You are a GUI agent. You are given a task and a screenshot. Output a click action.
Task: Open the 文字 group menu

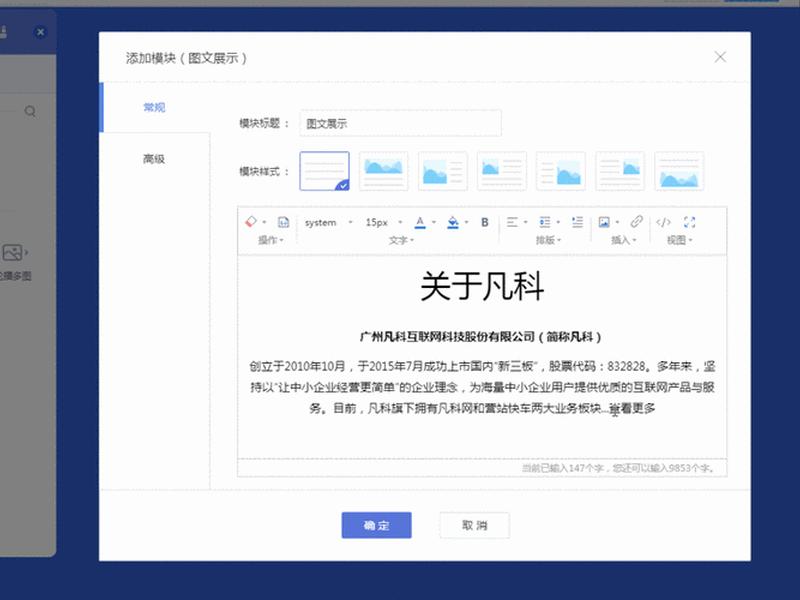coord(401,240)
